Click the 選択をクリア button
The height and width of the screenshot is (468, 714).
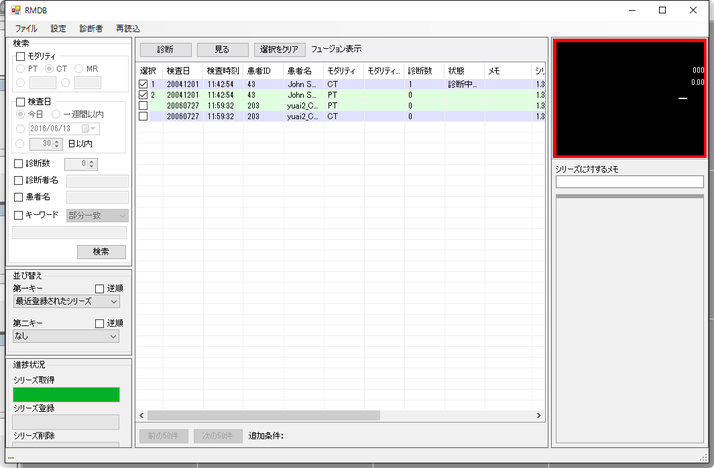pyautogui.click(x=280, y=49)
